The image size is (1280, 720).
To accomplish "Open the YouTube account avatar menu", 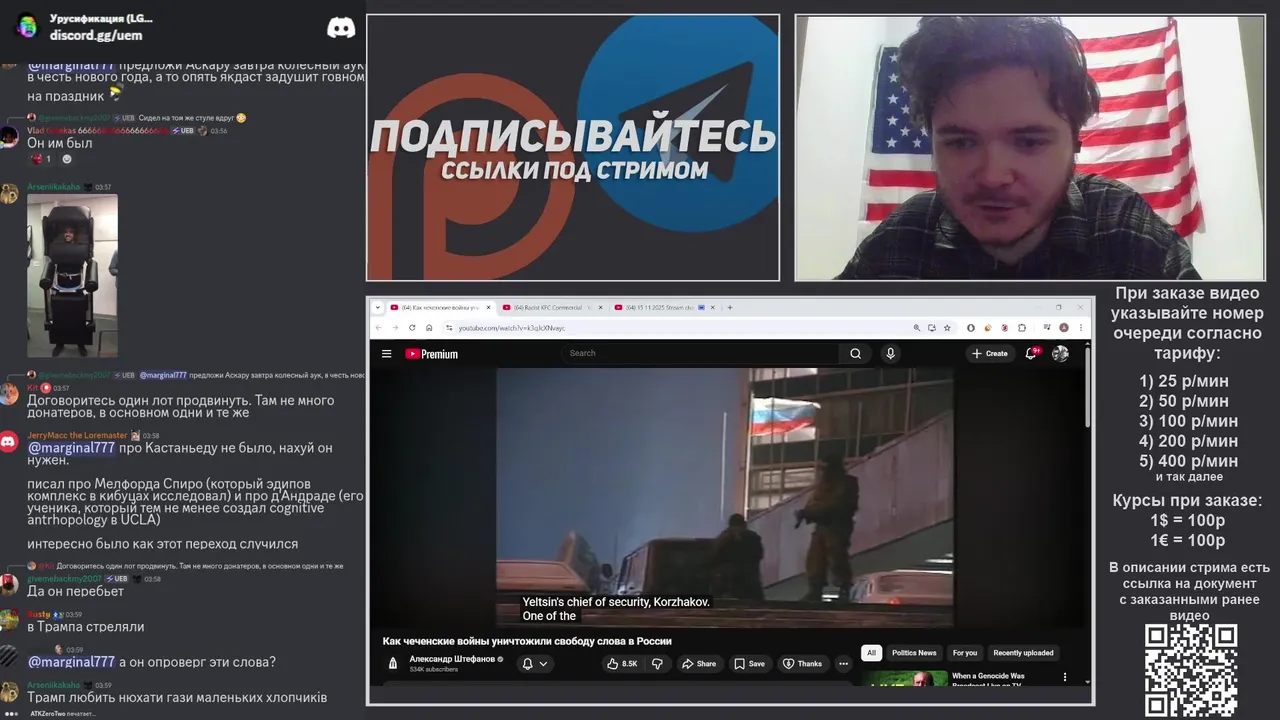I will point(1060,353).
